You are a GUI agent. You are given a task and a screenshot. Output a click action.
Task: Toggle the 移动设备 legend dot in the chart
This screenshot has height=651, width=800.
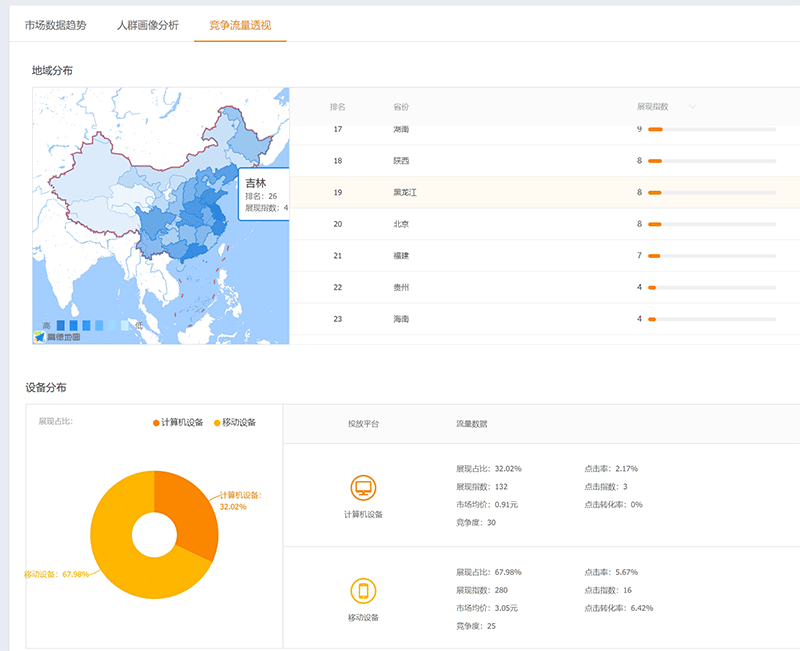[x=215, y=423]
